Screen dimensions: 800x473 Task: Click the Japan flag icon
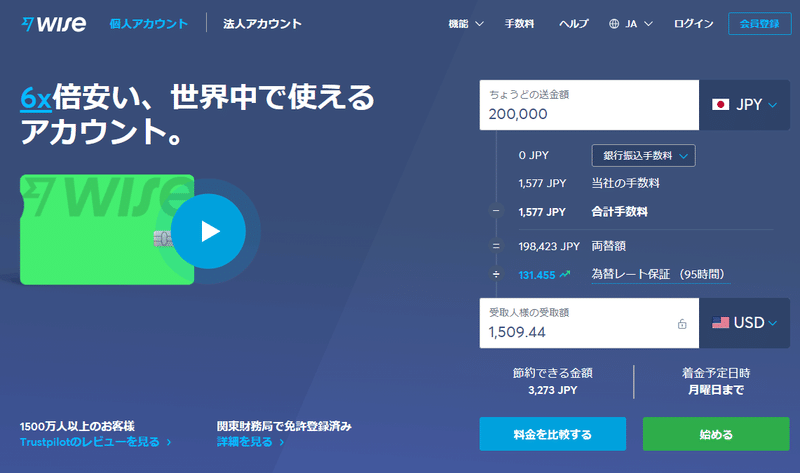click(720, 105)
